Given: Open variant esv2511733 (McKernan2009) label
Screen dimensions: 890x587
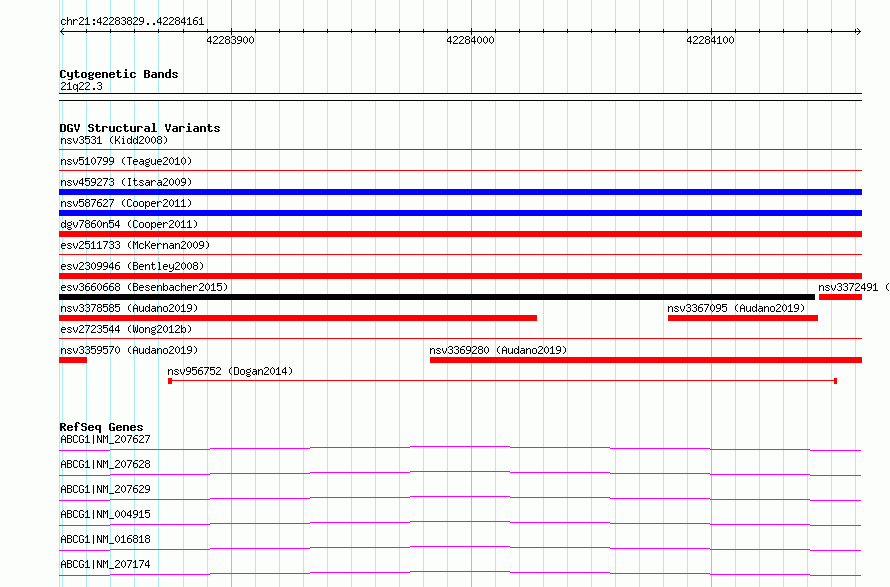Looking at the screenshot, I should (x=135, y=245).
